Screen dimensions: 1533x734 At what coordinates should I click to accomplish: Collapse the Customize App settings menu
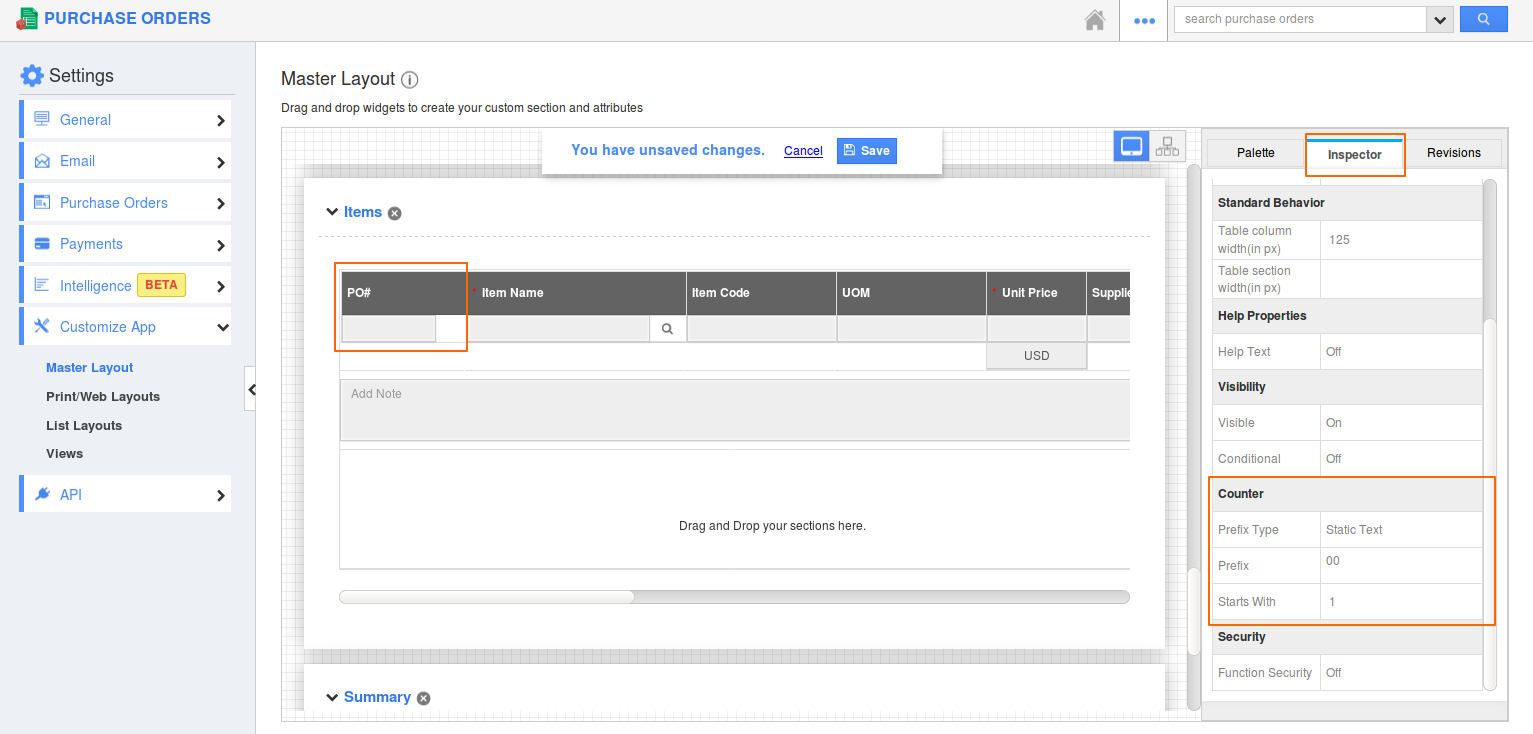coord(222,327)
